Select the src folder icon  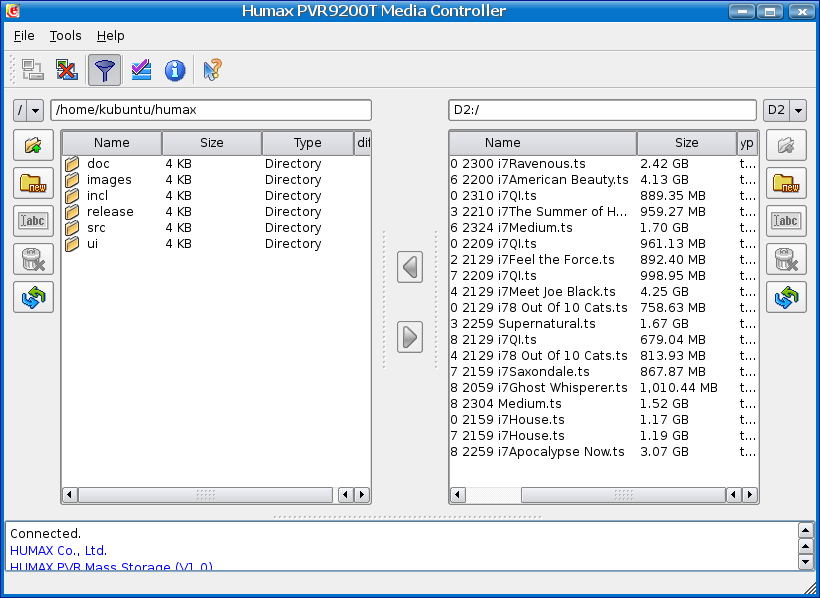72,228
